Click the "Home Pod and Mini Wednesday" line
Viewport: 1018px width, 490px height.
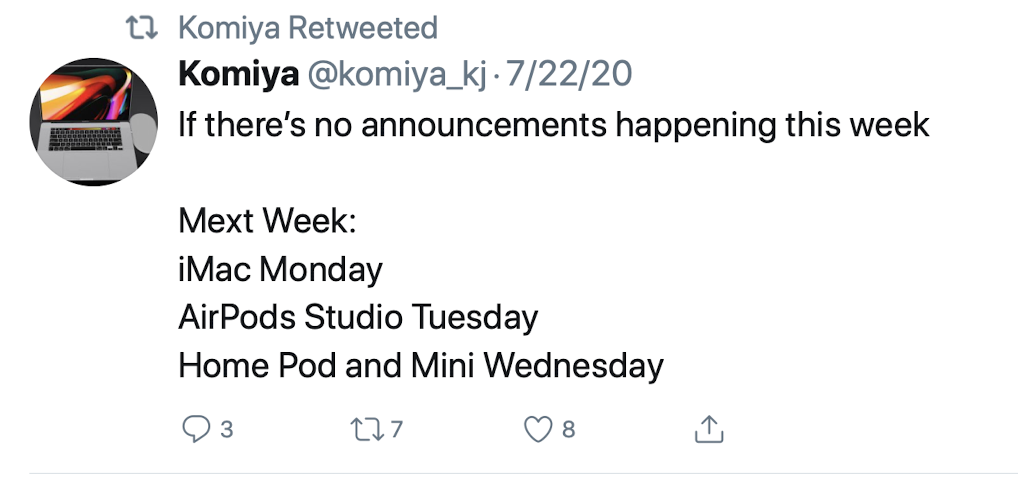[420, 366]
